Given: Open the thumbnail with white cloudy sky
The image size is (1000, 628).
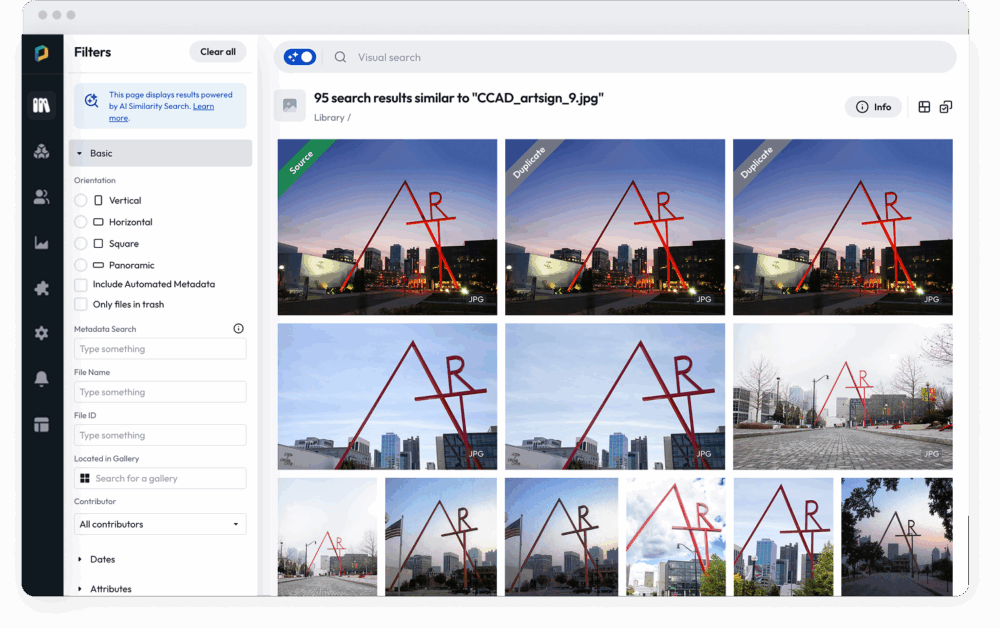Looking at the screenshot, I should pyautogui.click(x=676, y=537).
